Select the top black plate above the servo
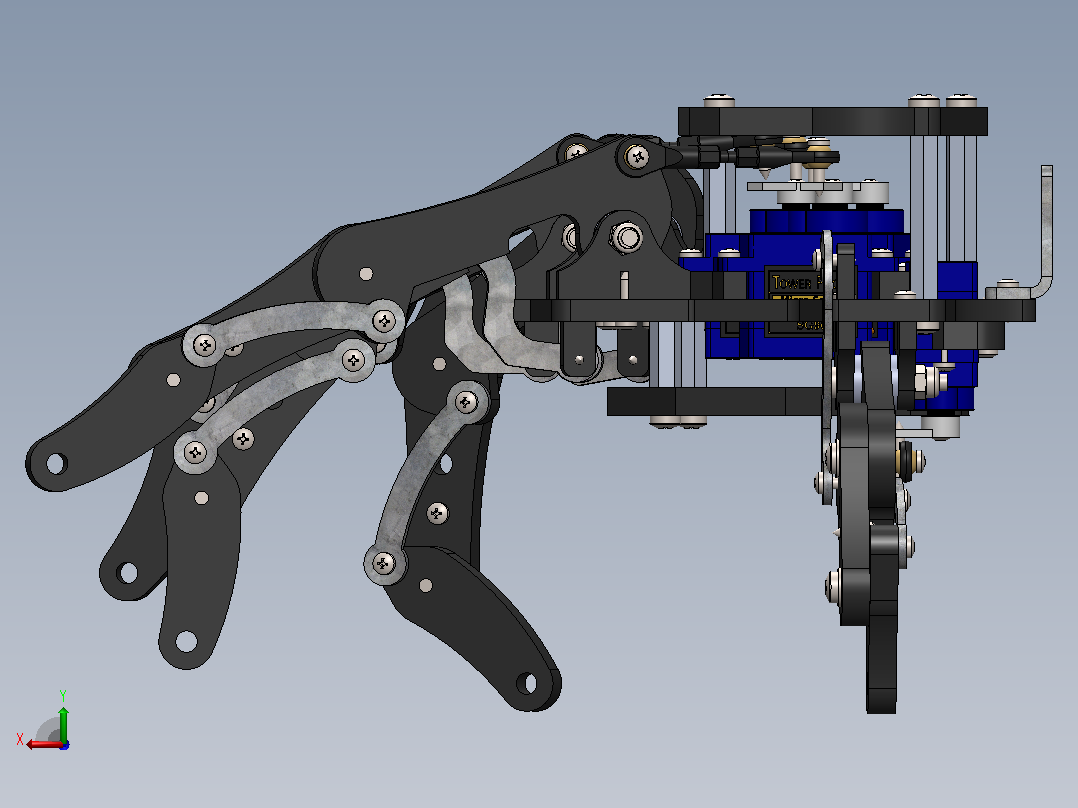1078x808 pixels. click(833, 121)
